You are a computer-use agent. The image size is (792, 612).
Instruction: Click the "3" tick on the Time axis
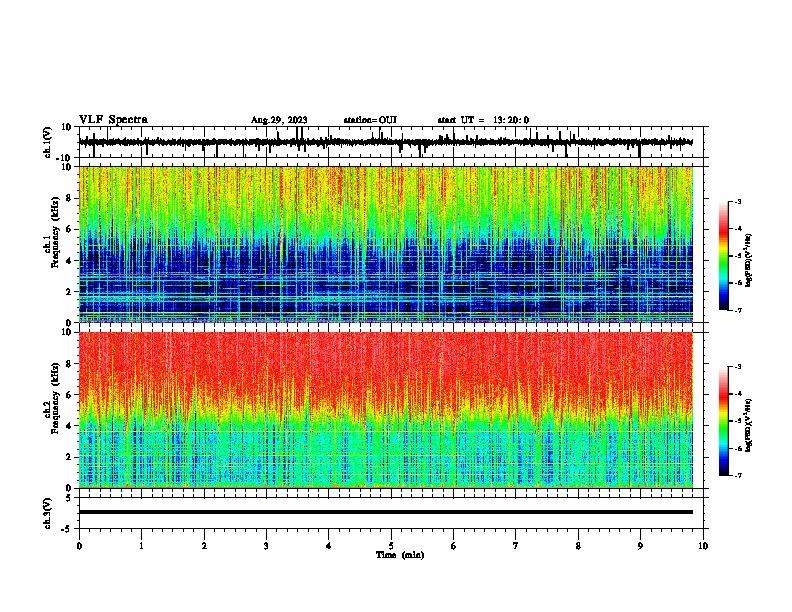pyautogui.click(x=266, y=546)
